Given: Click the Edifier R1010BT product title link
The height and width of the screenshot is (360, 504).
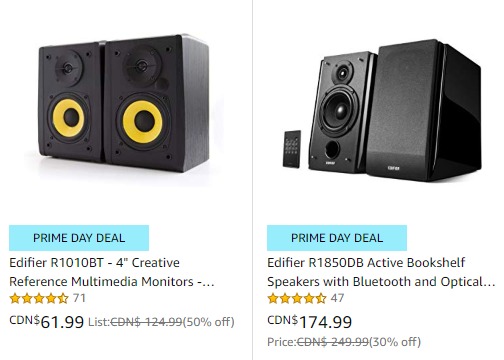Looking at the screenshot, I should coord(112,272).
